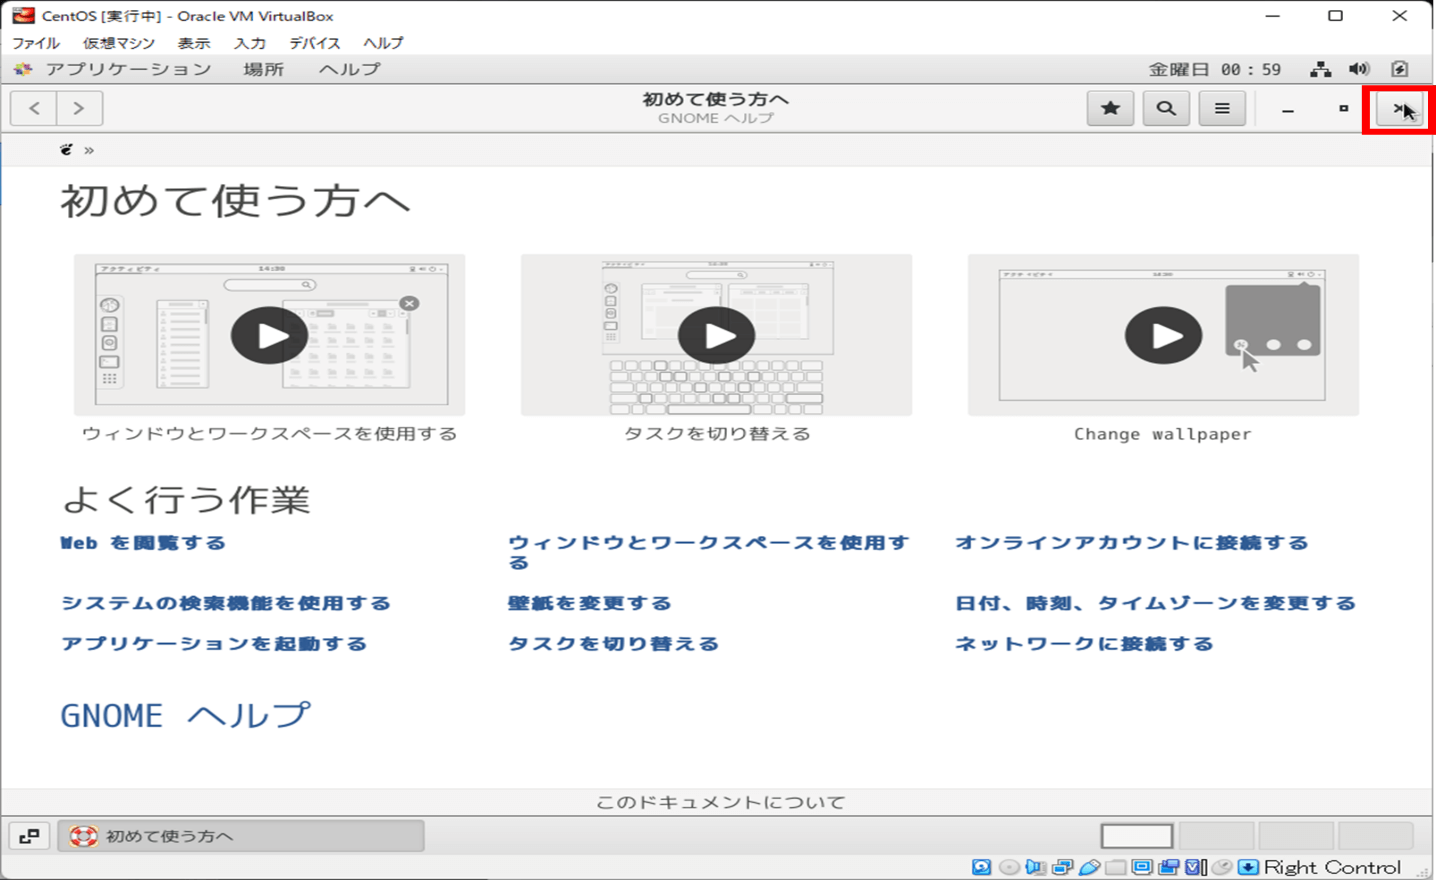
Task: Minimize the GNOME Help window
Action: point(1288,108)
